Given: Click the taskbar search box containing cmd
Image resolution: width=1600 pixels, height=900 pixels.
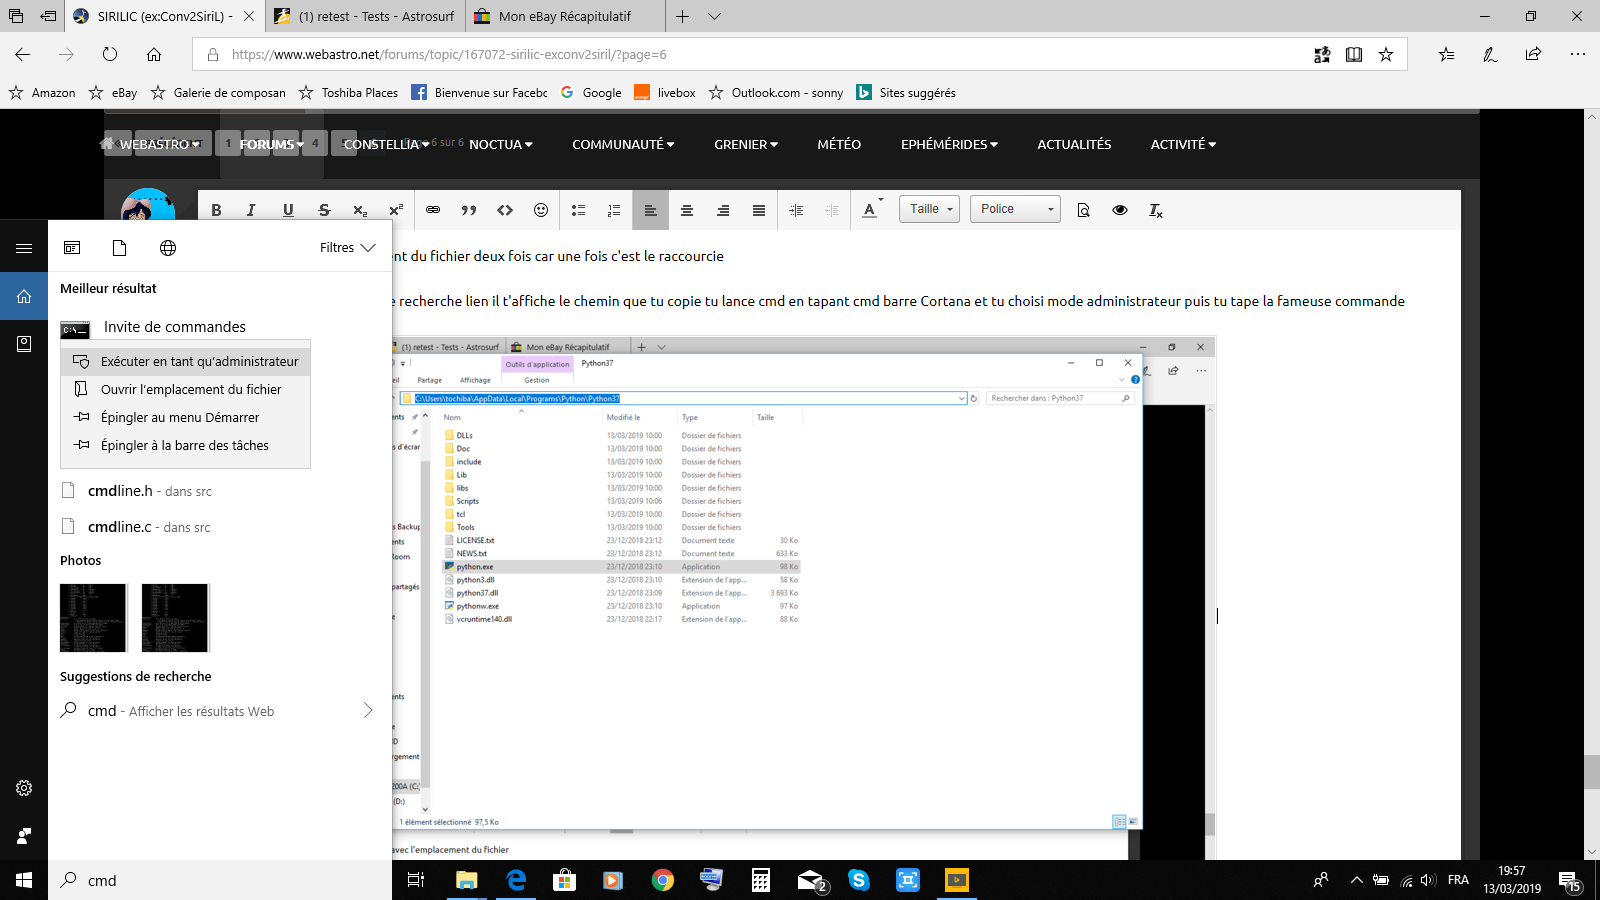Looking at the screenshot, I should 220,880.
